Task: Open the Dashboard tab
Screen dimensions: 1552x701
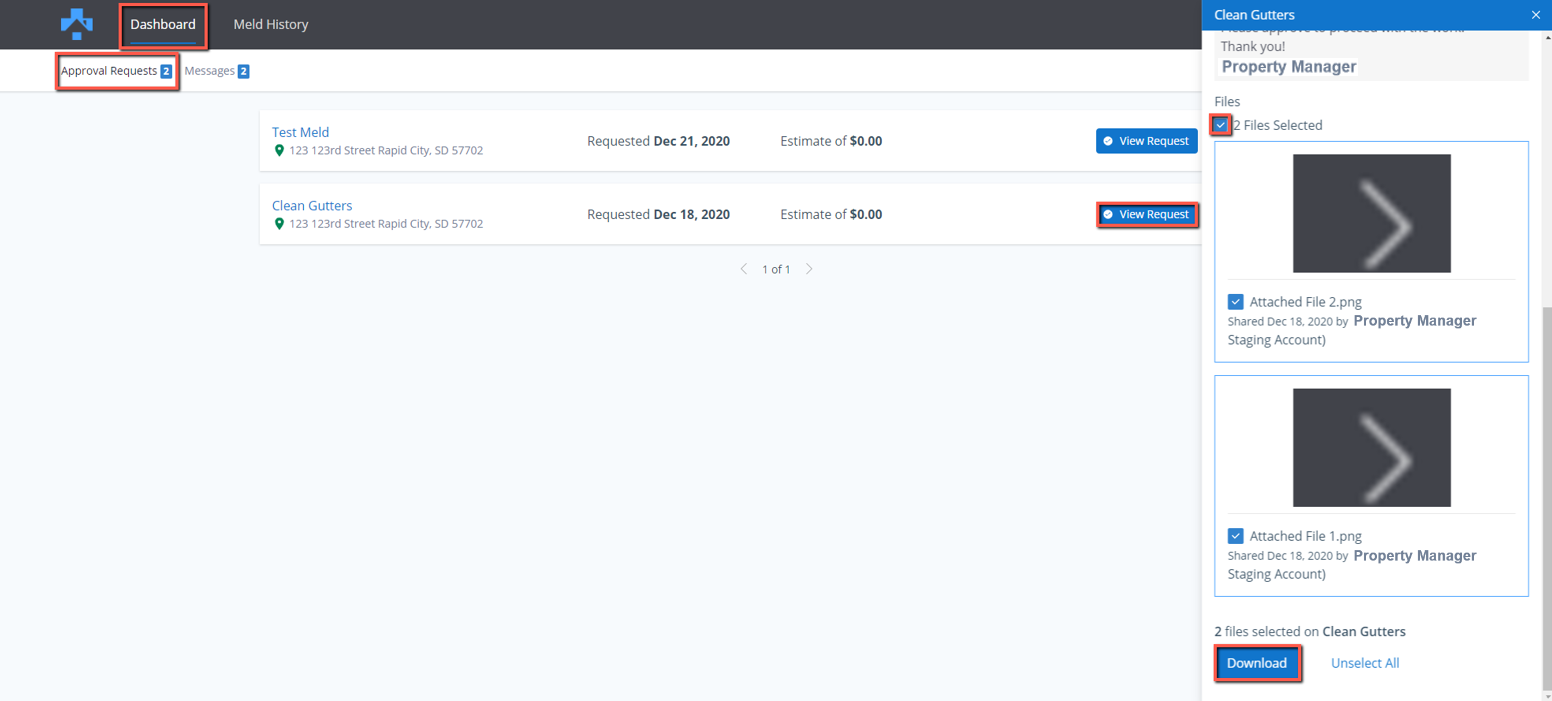Action: [163, 24]
